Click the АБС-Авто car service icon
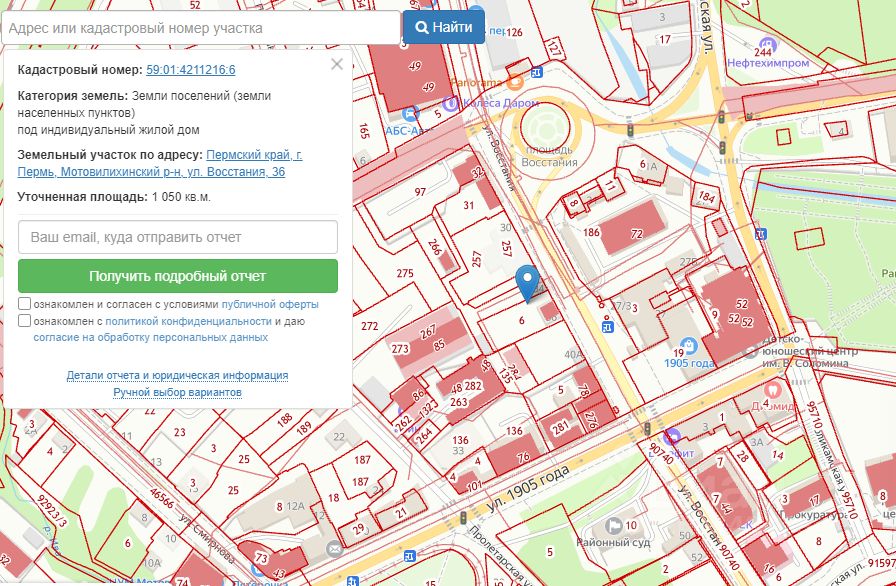This screenshot has width=896, height=586. pos(410,131)
